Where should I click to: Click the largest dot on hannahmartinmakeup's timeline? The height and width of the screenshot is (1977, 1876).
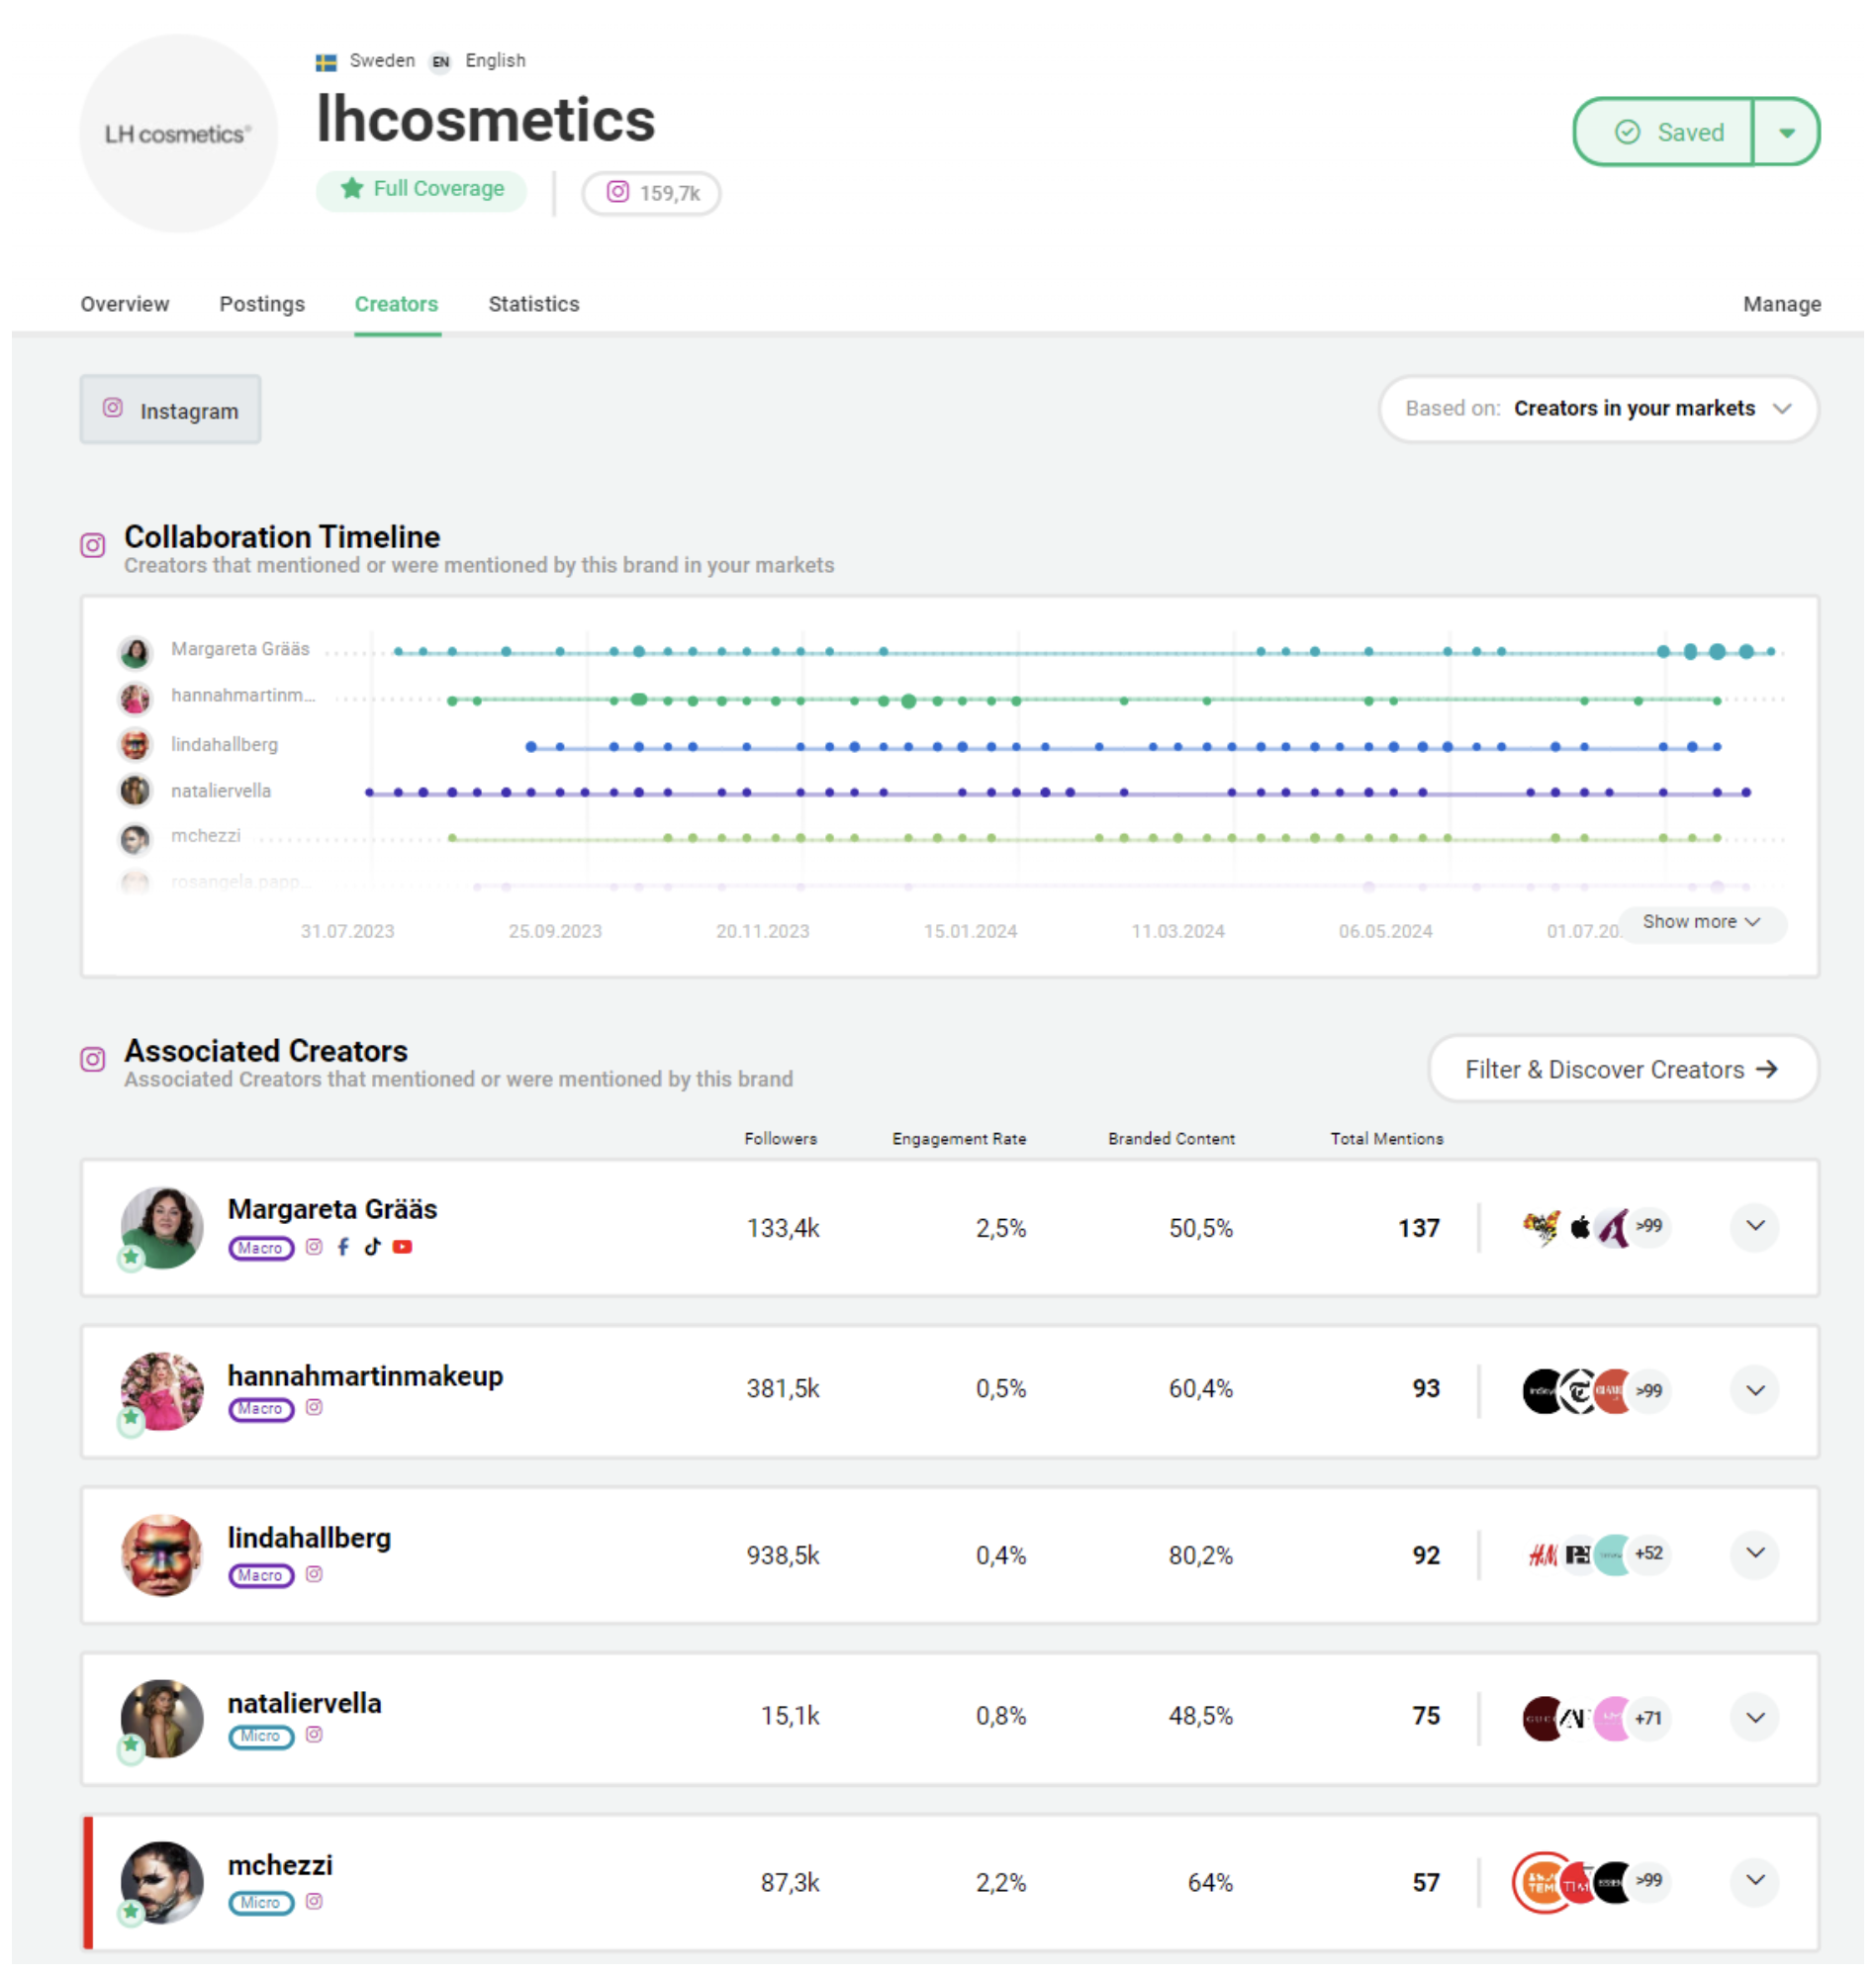908,701
